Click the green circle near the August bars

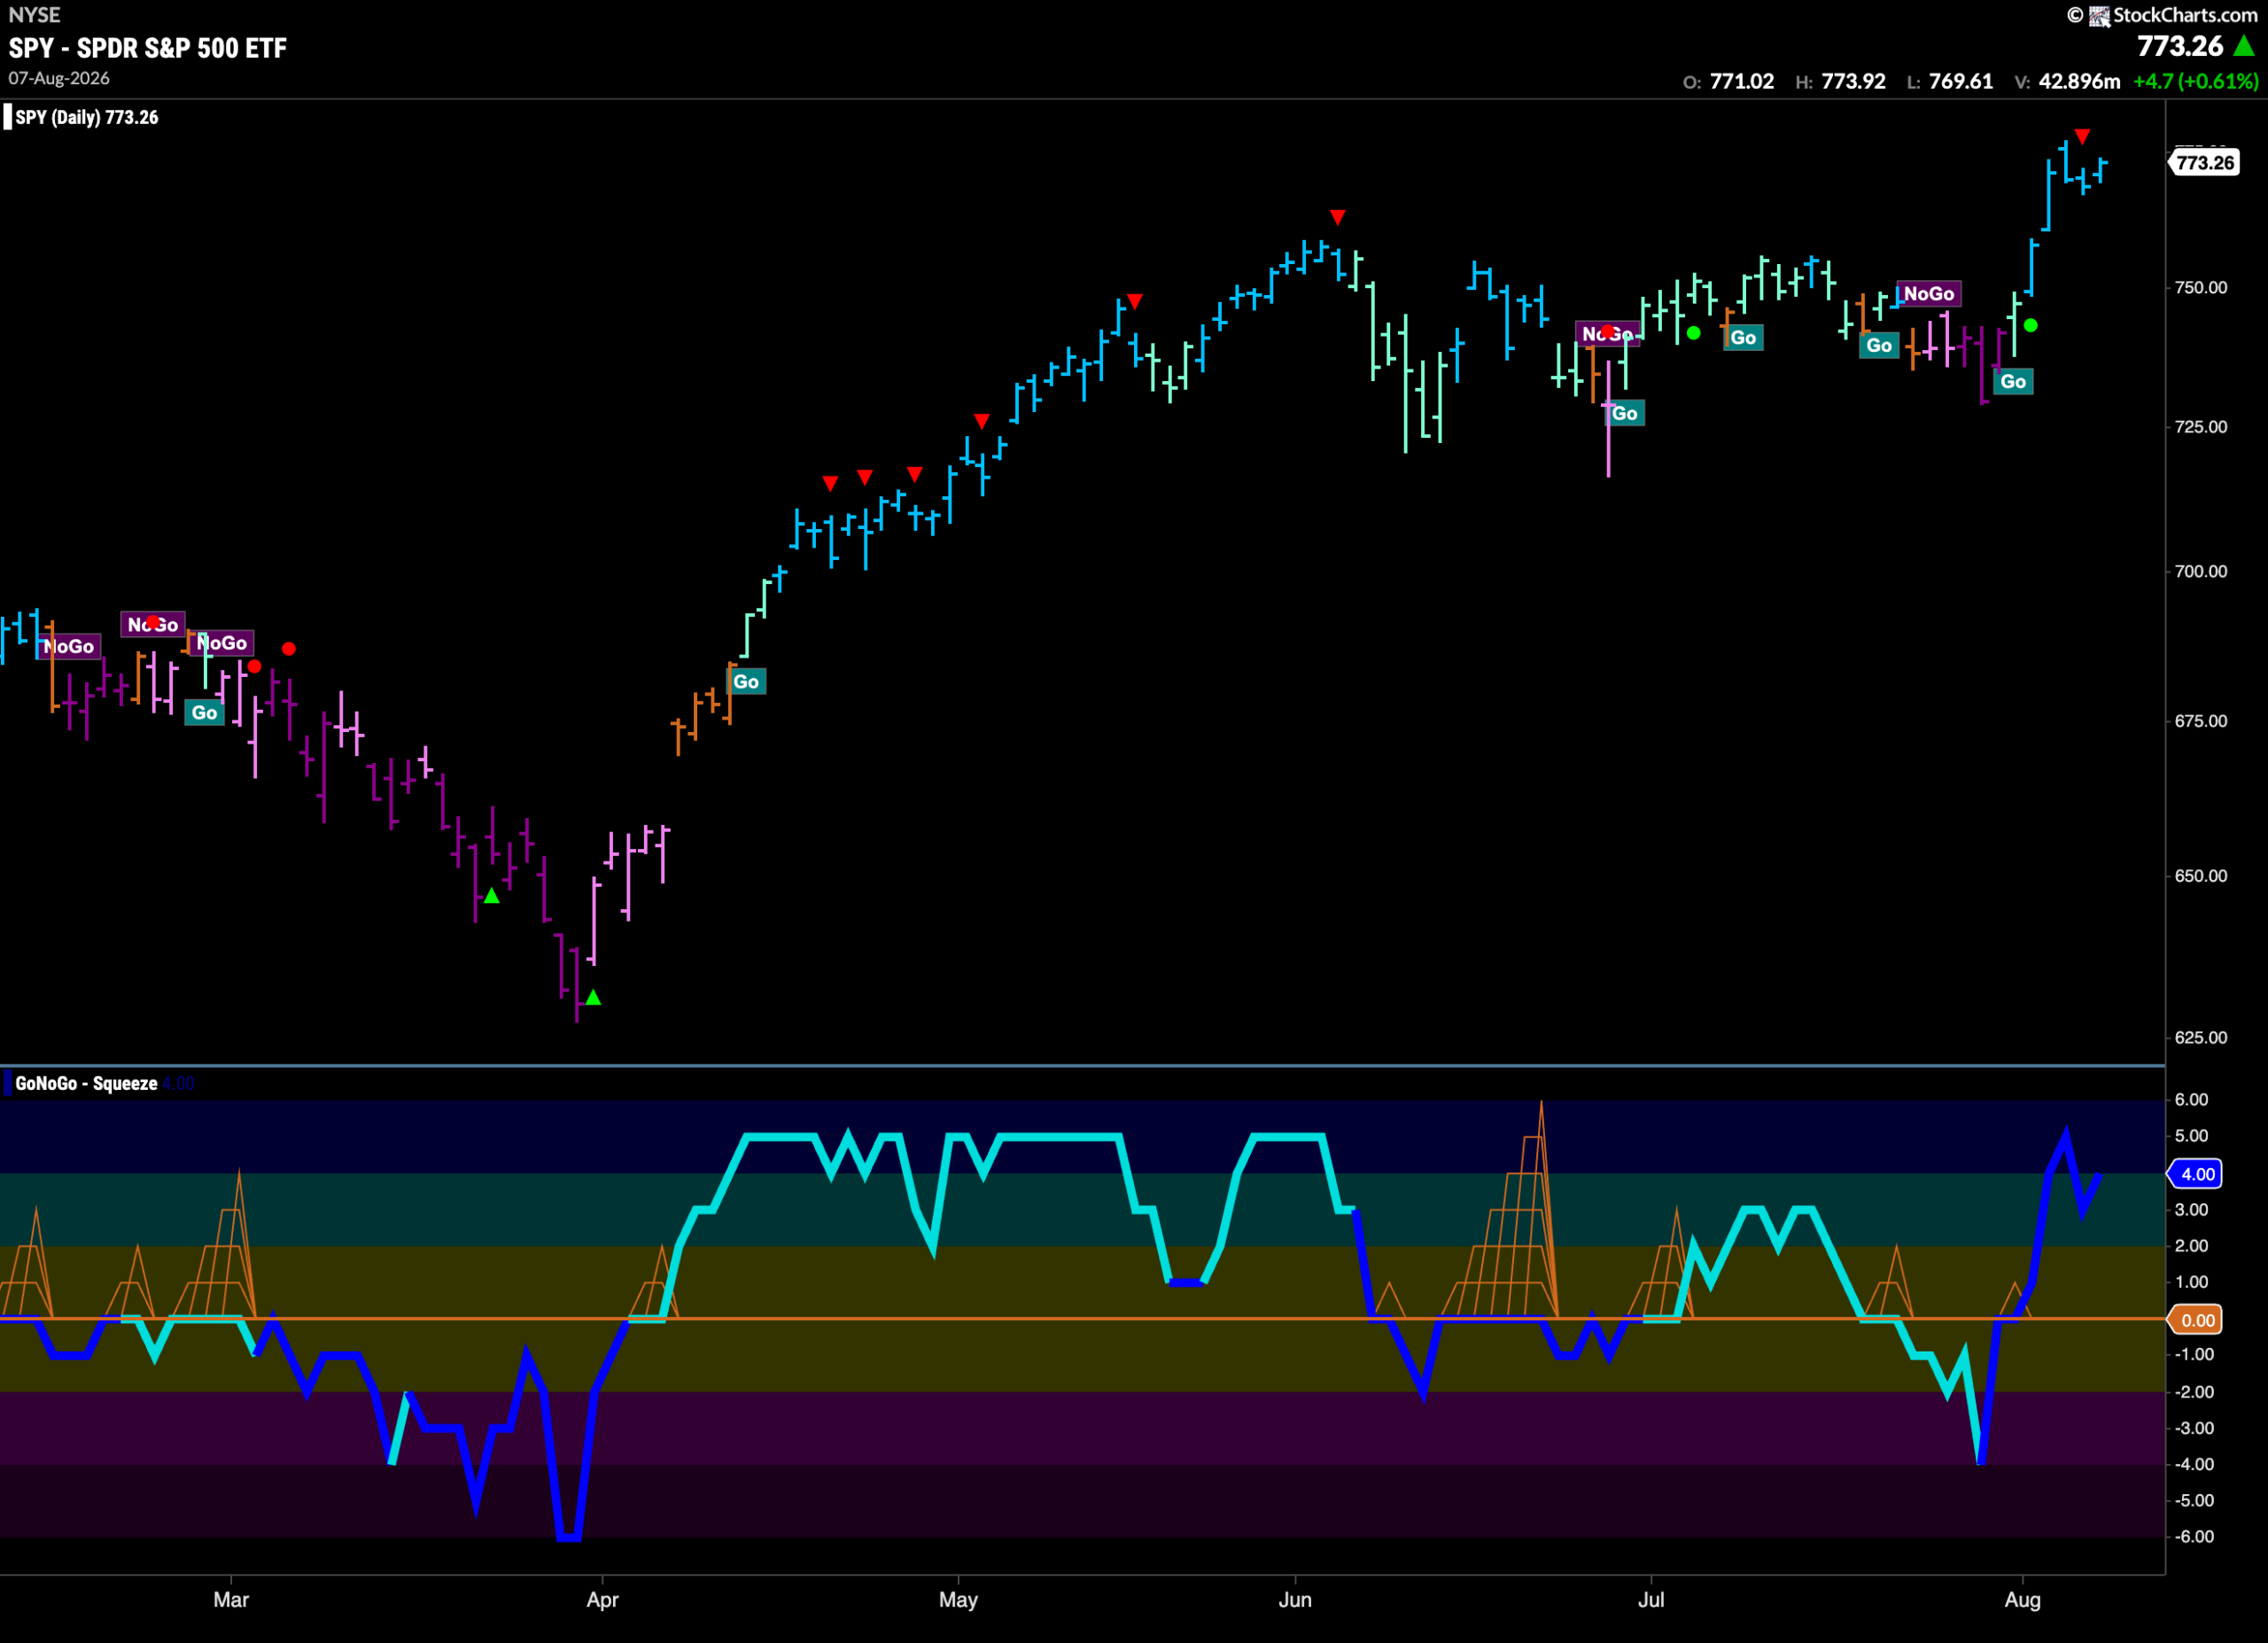tap(2030, 325)
